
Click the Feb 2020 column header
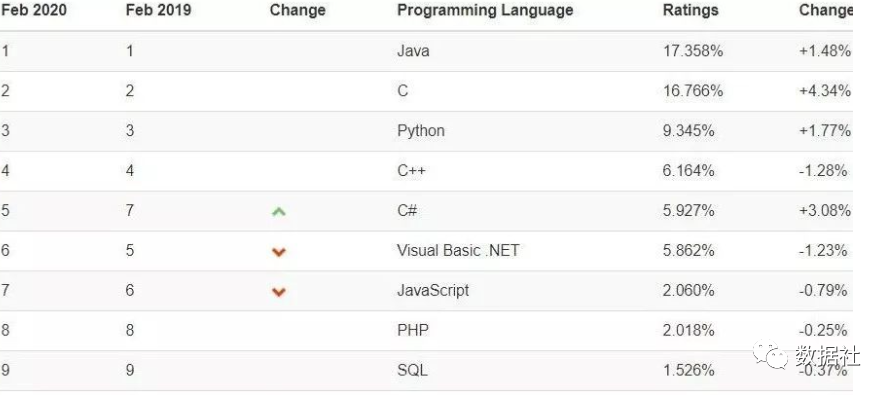point(33,10)
